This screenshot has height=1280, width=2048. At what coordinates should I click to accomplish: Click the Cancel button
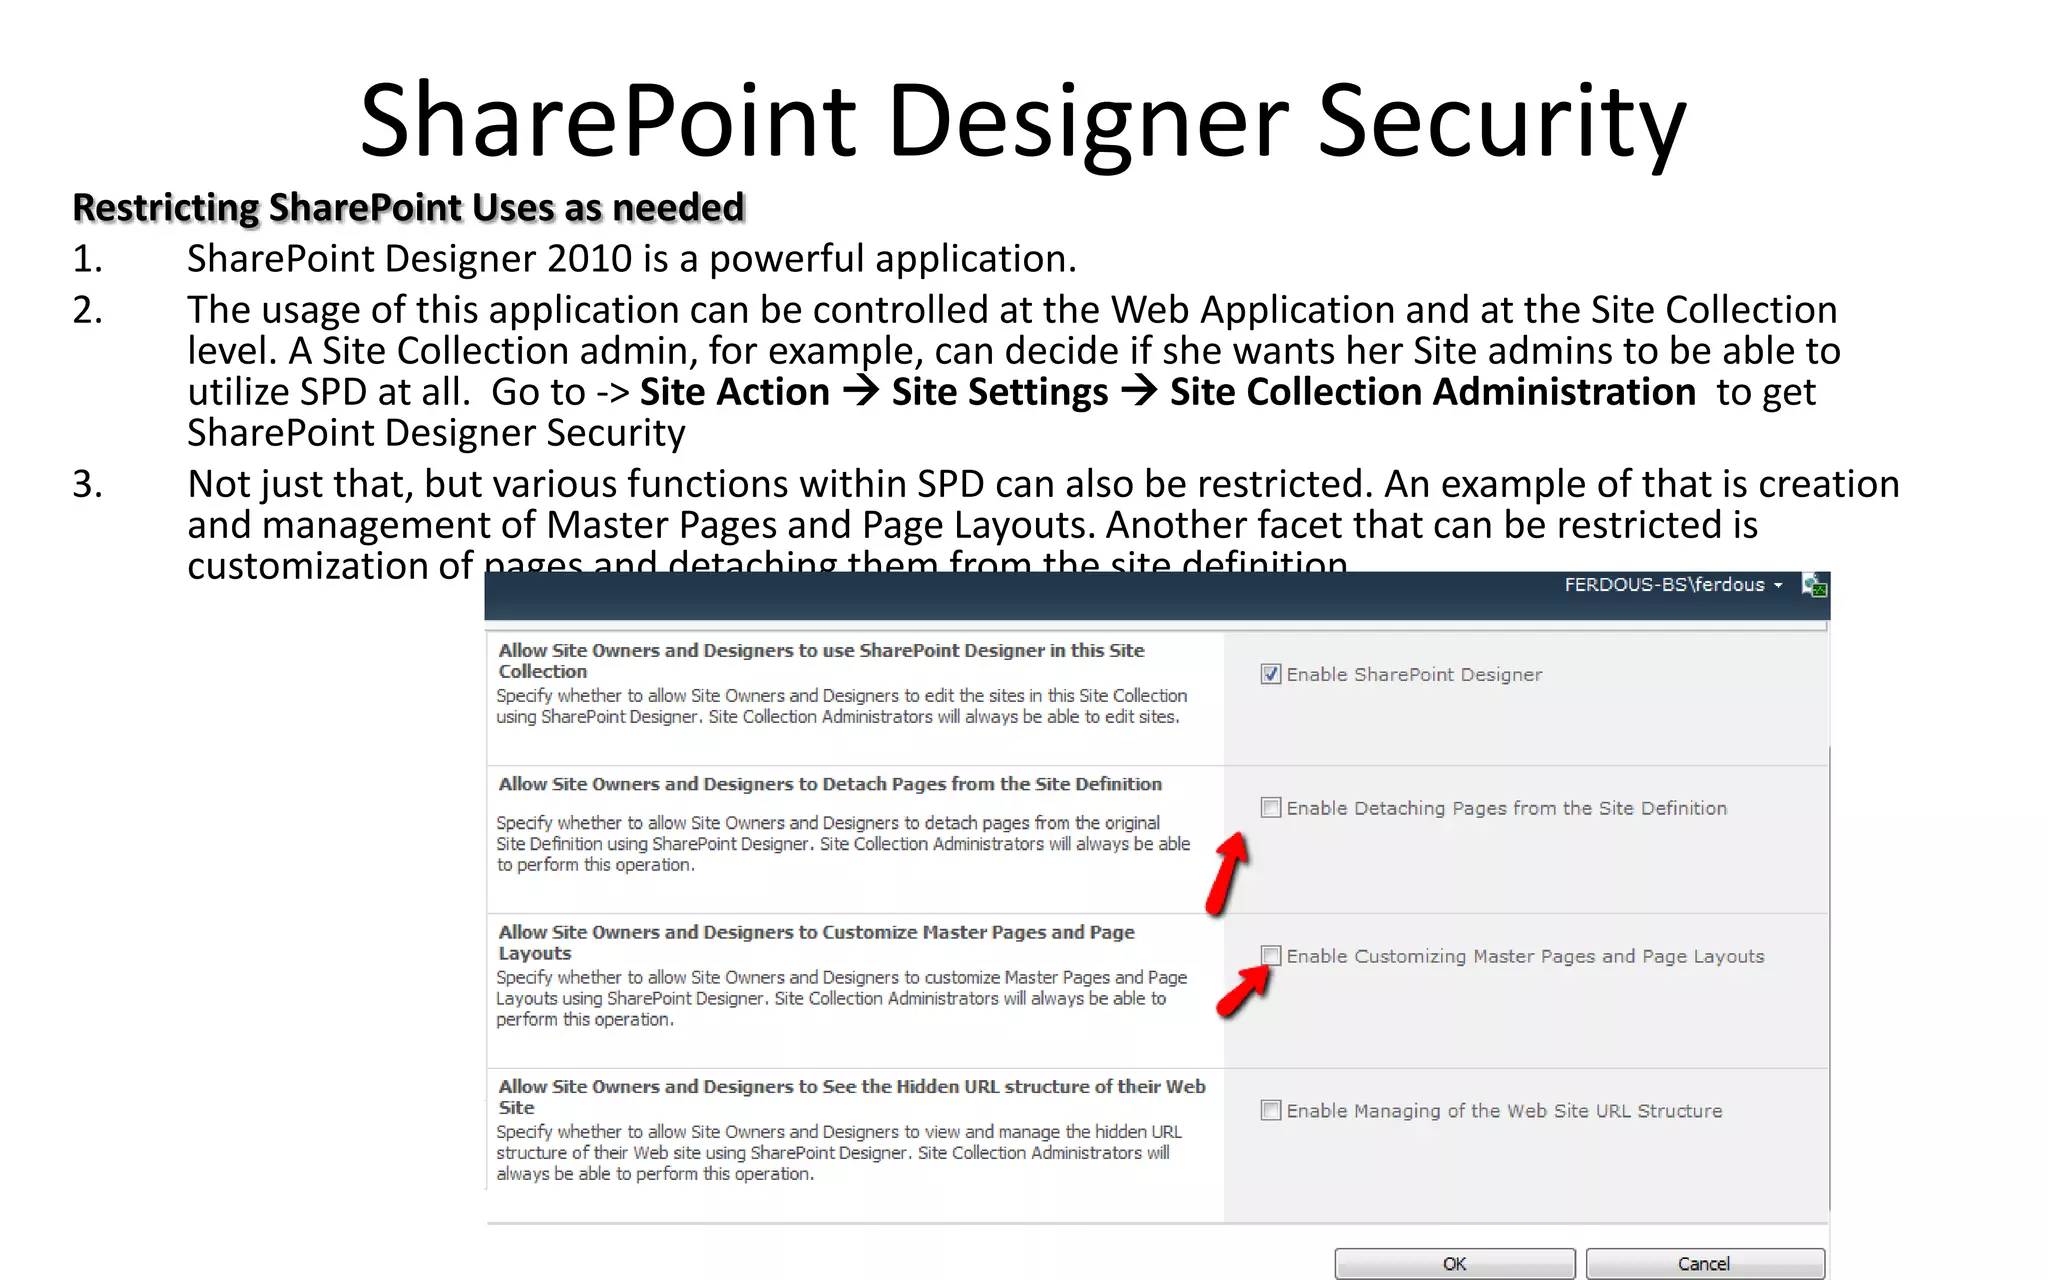[x=1705, y=1264]
